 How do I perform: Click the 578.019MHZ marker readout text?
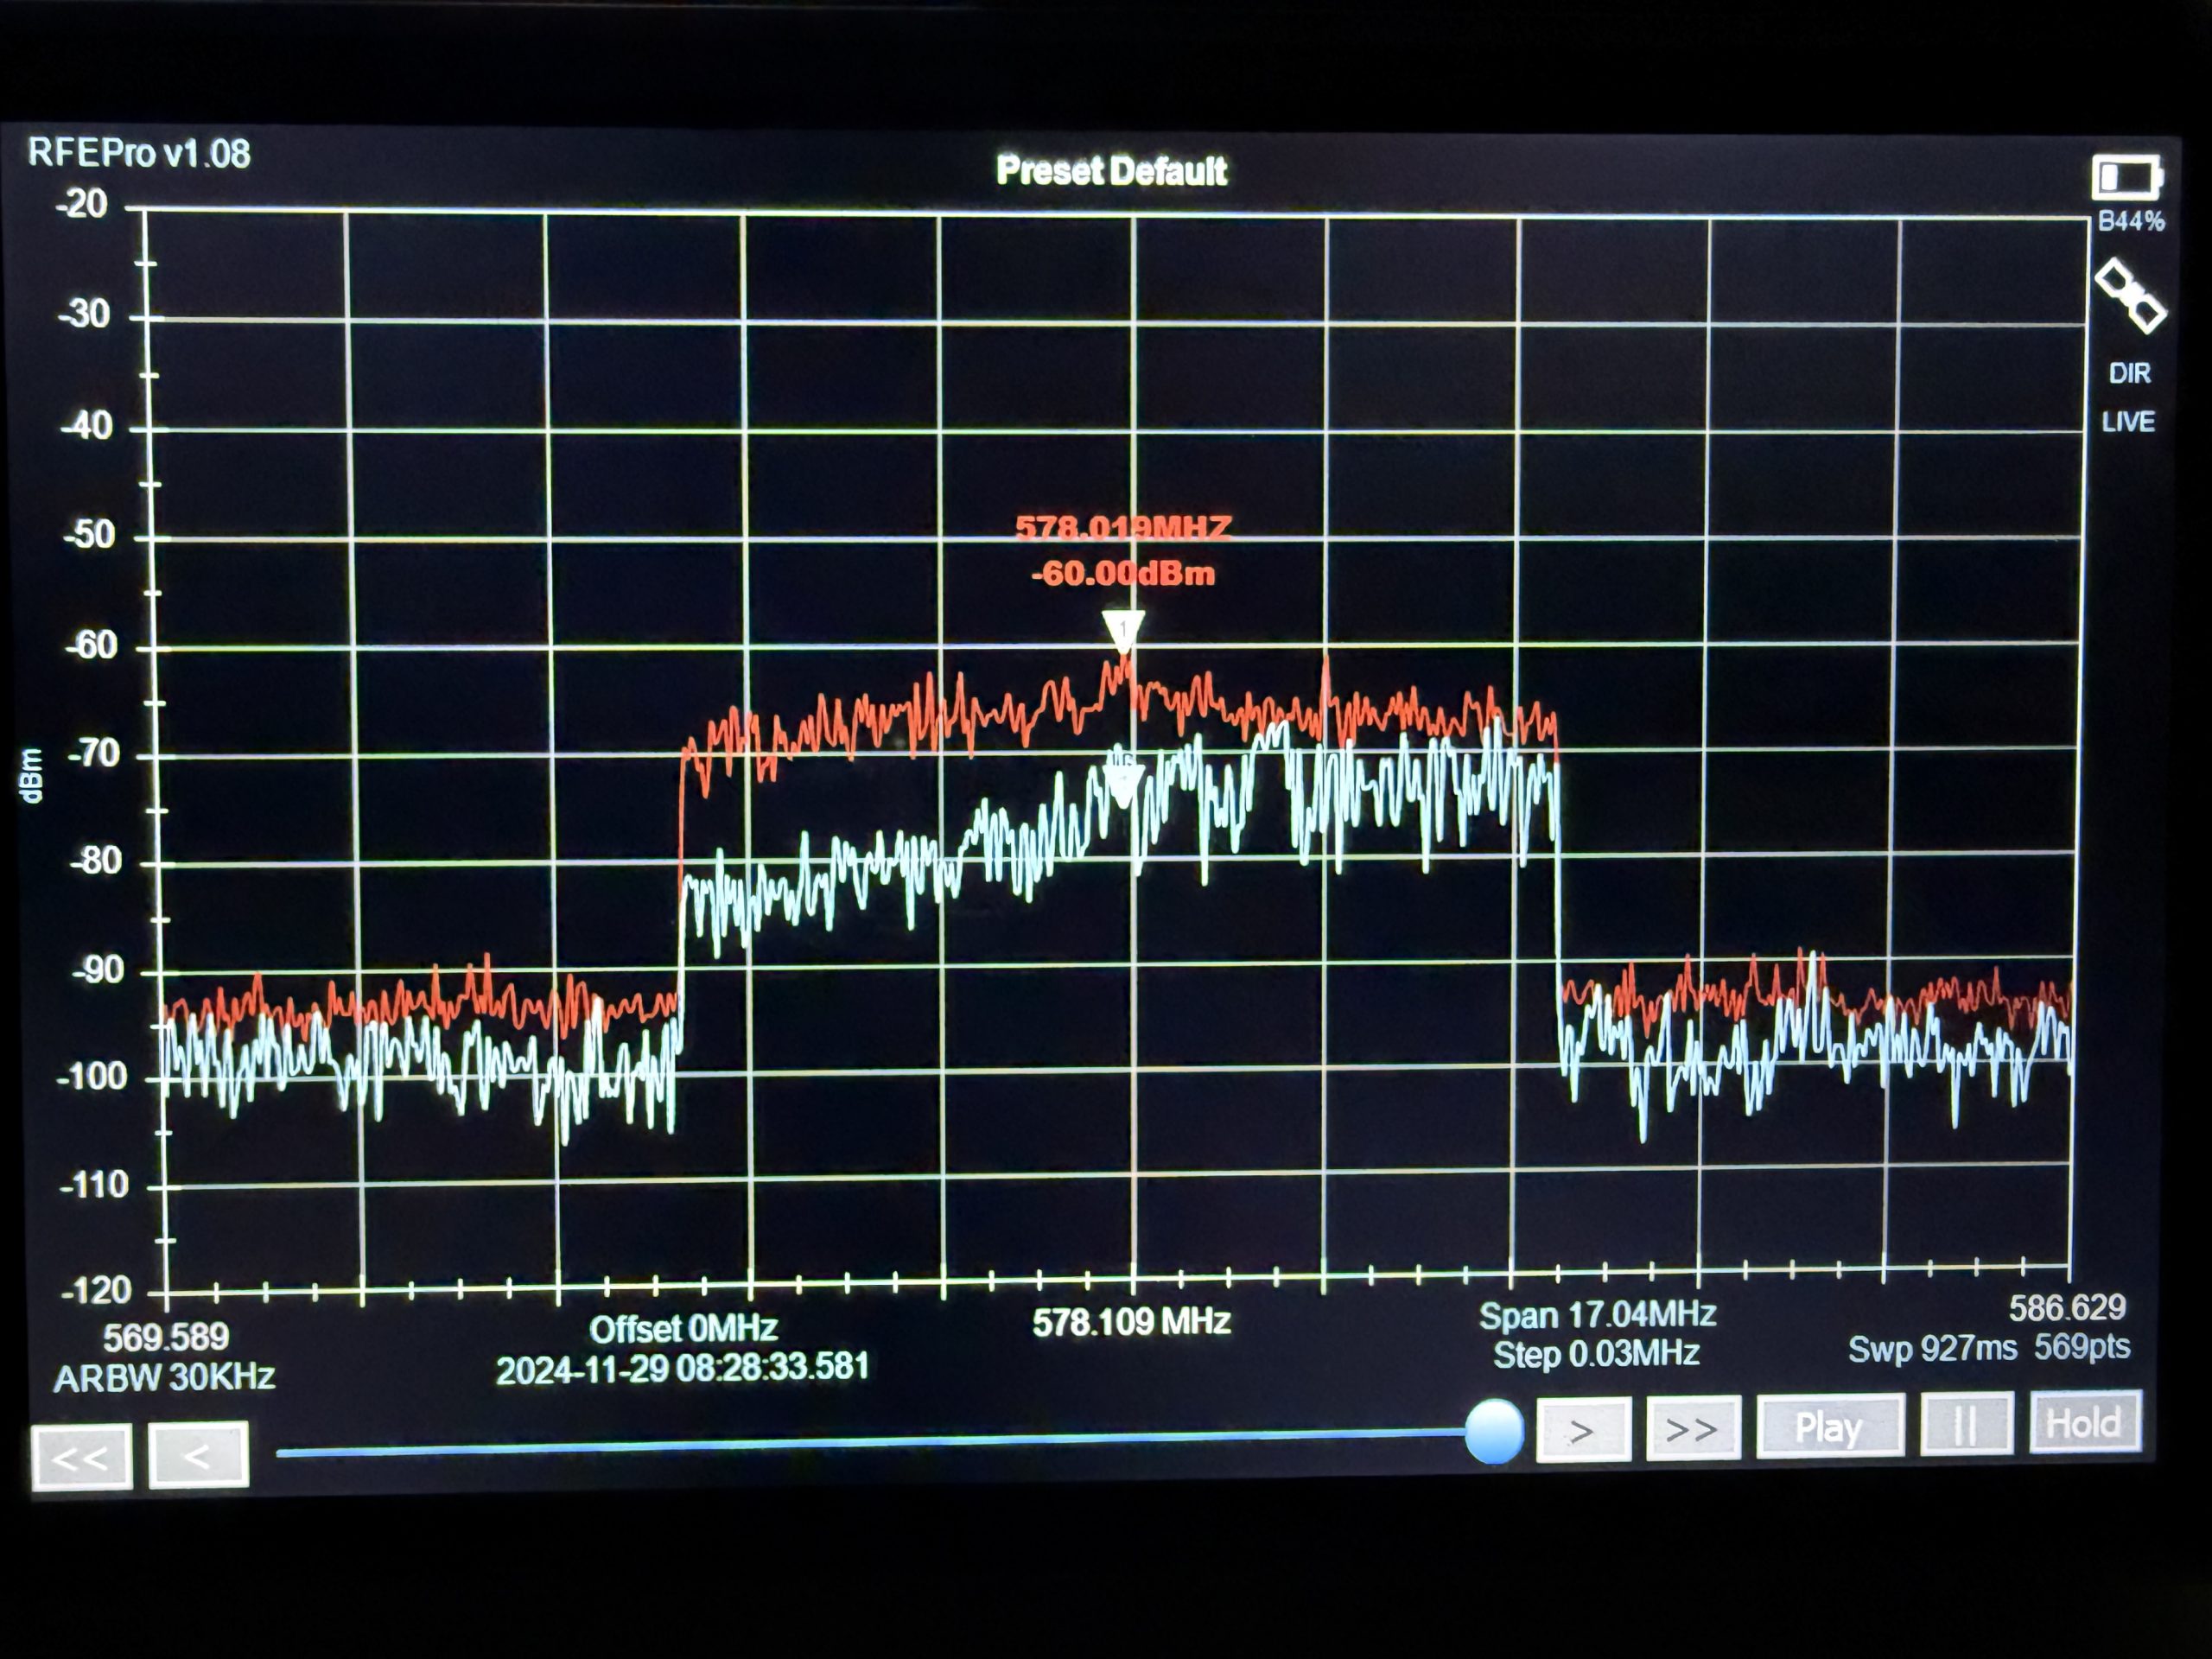tap(1123, 527)
